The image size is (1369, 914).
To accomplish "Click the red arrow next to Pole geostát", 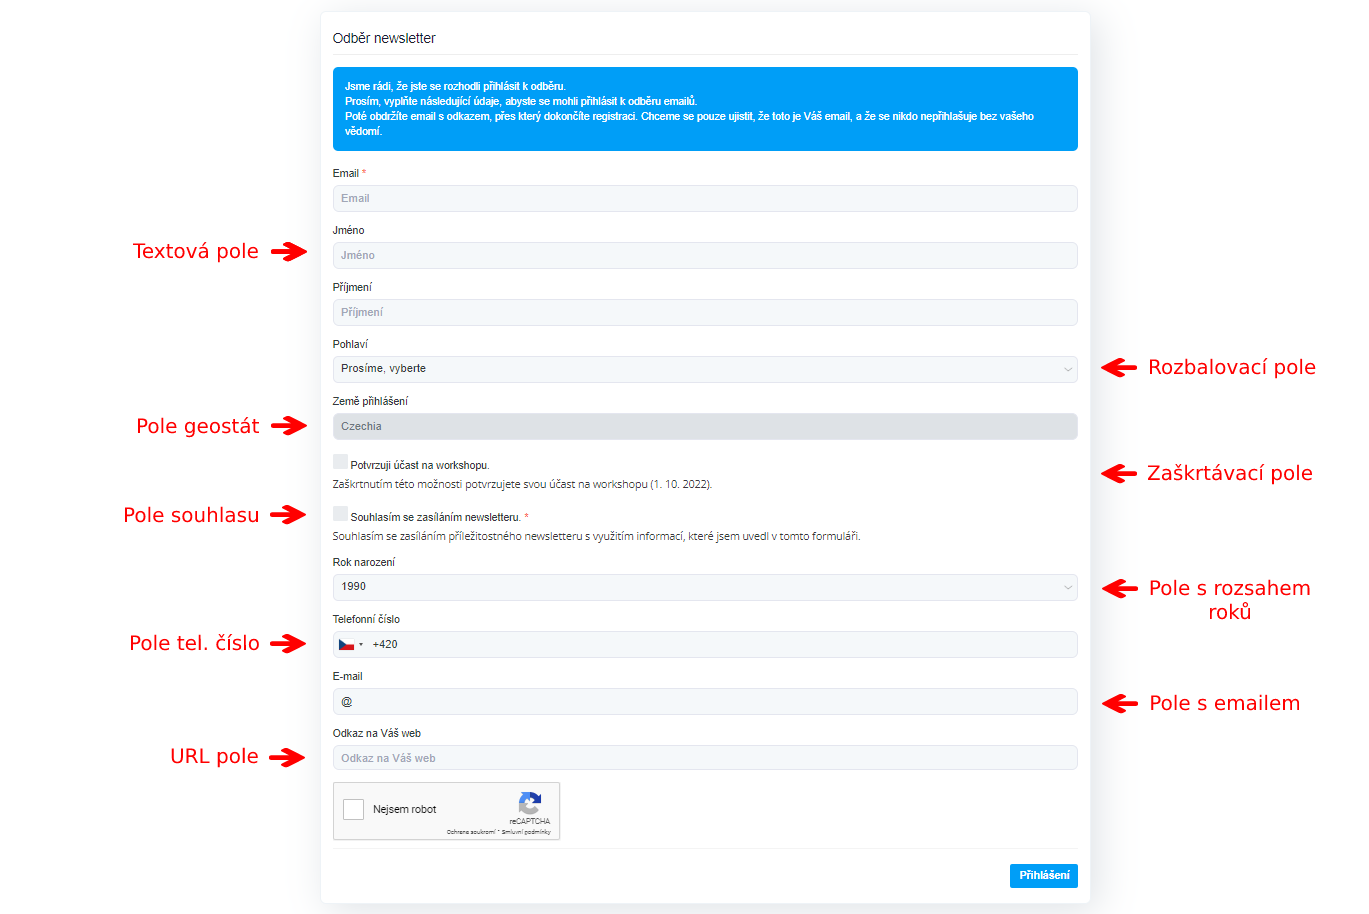I will coord(289,426).
